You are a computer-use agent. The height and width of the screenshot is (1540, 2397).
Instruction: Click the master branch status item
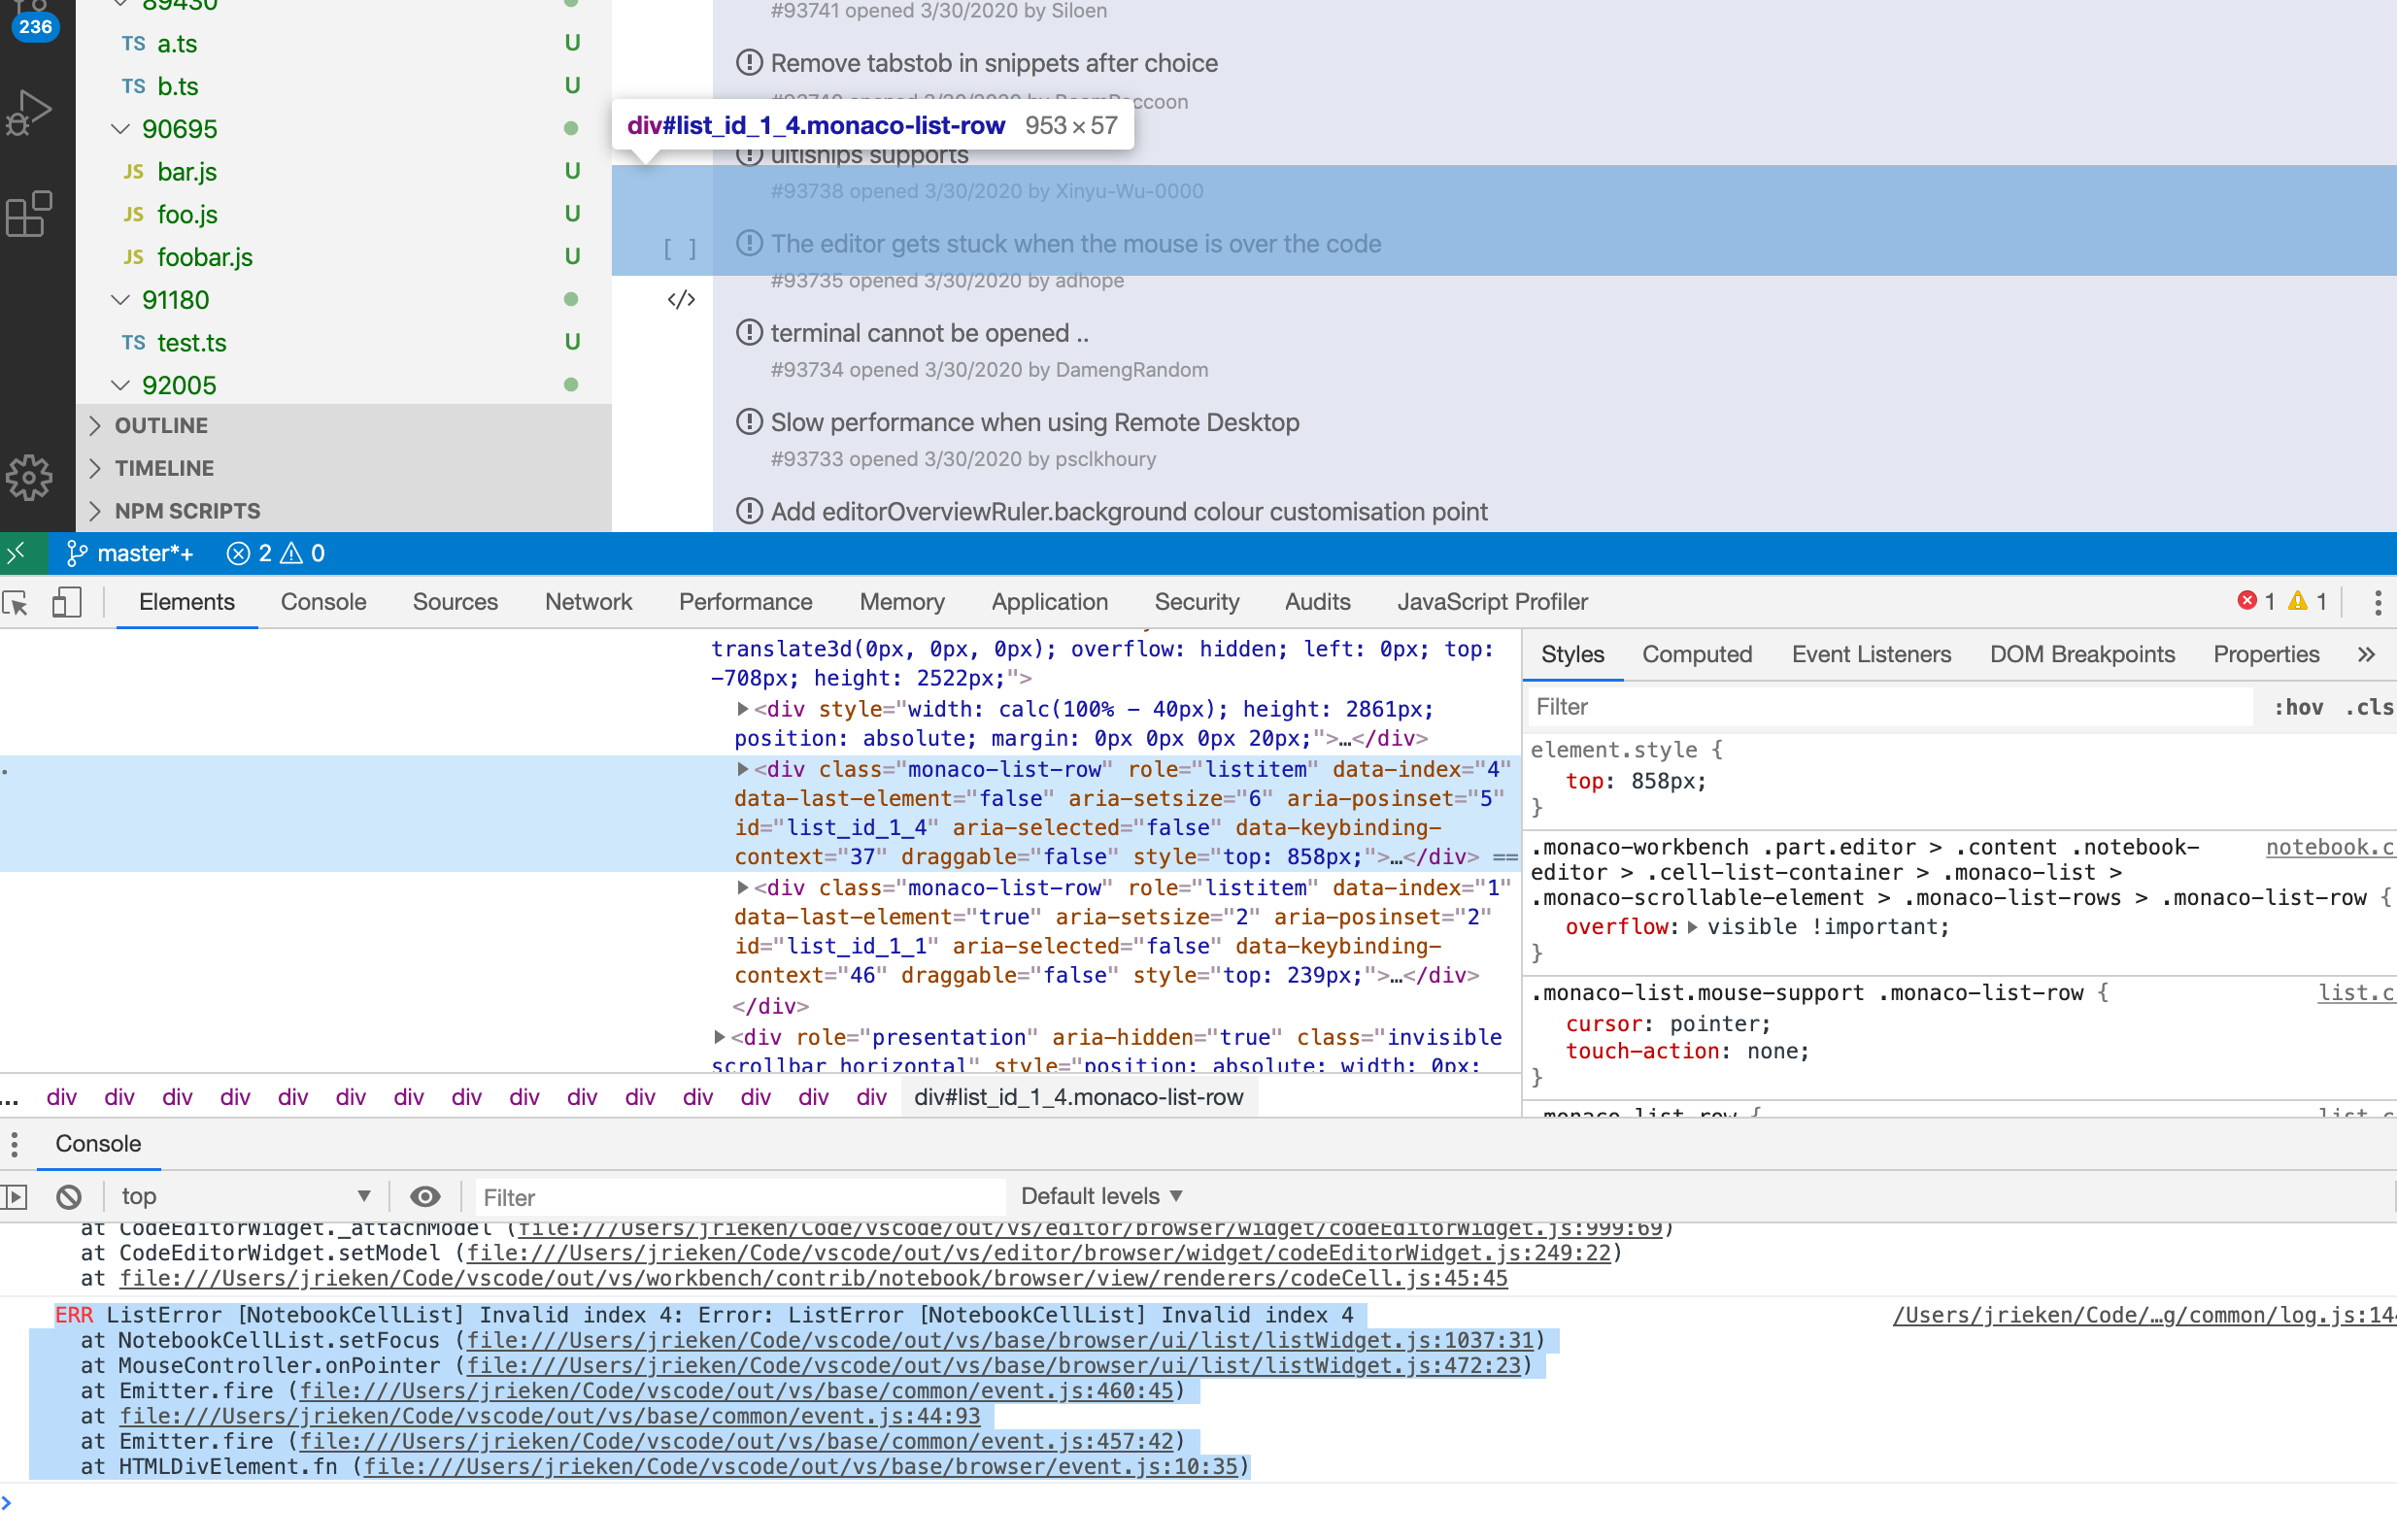point(130,553)
